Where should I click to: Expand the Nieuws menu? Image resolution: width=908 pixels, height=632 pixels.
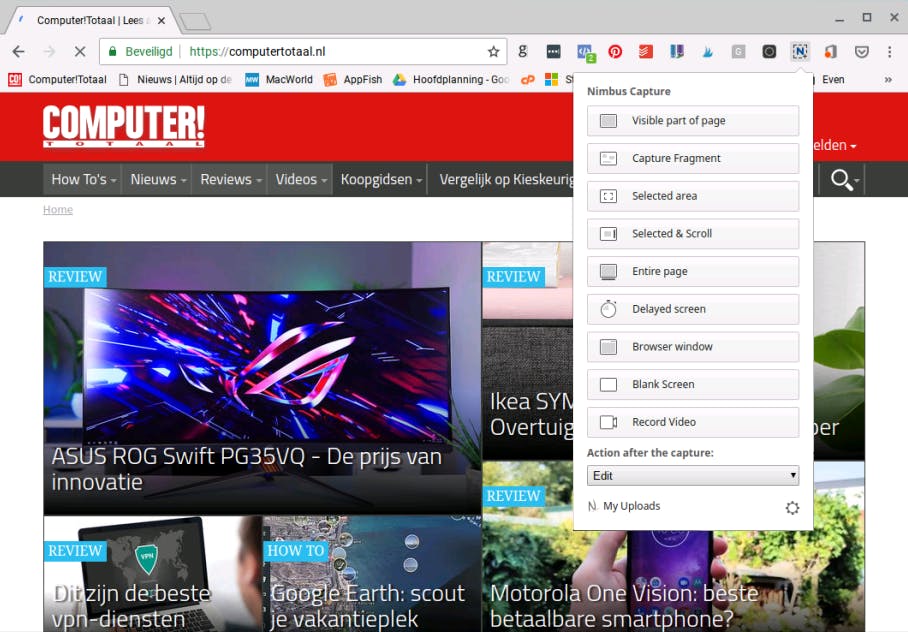158,180
